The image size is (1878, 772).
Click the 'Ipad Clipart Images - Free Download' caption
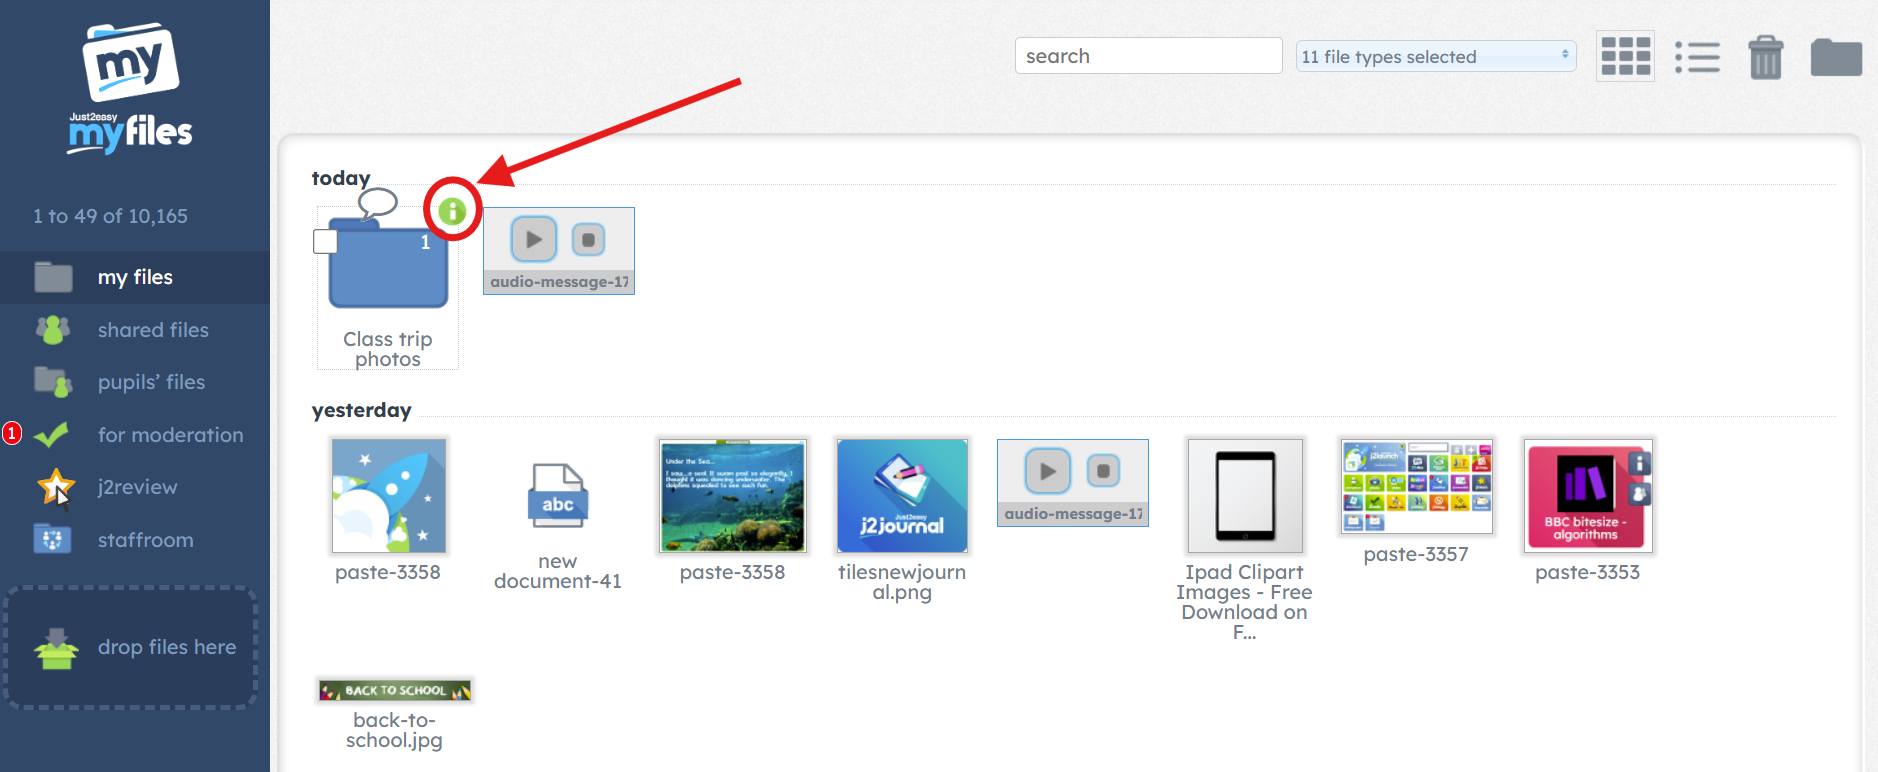tap(1244, 602)
